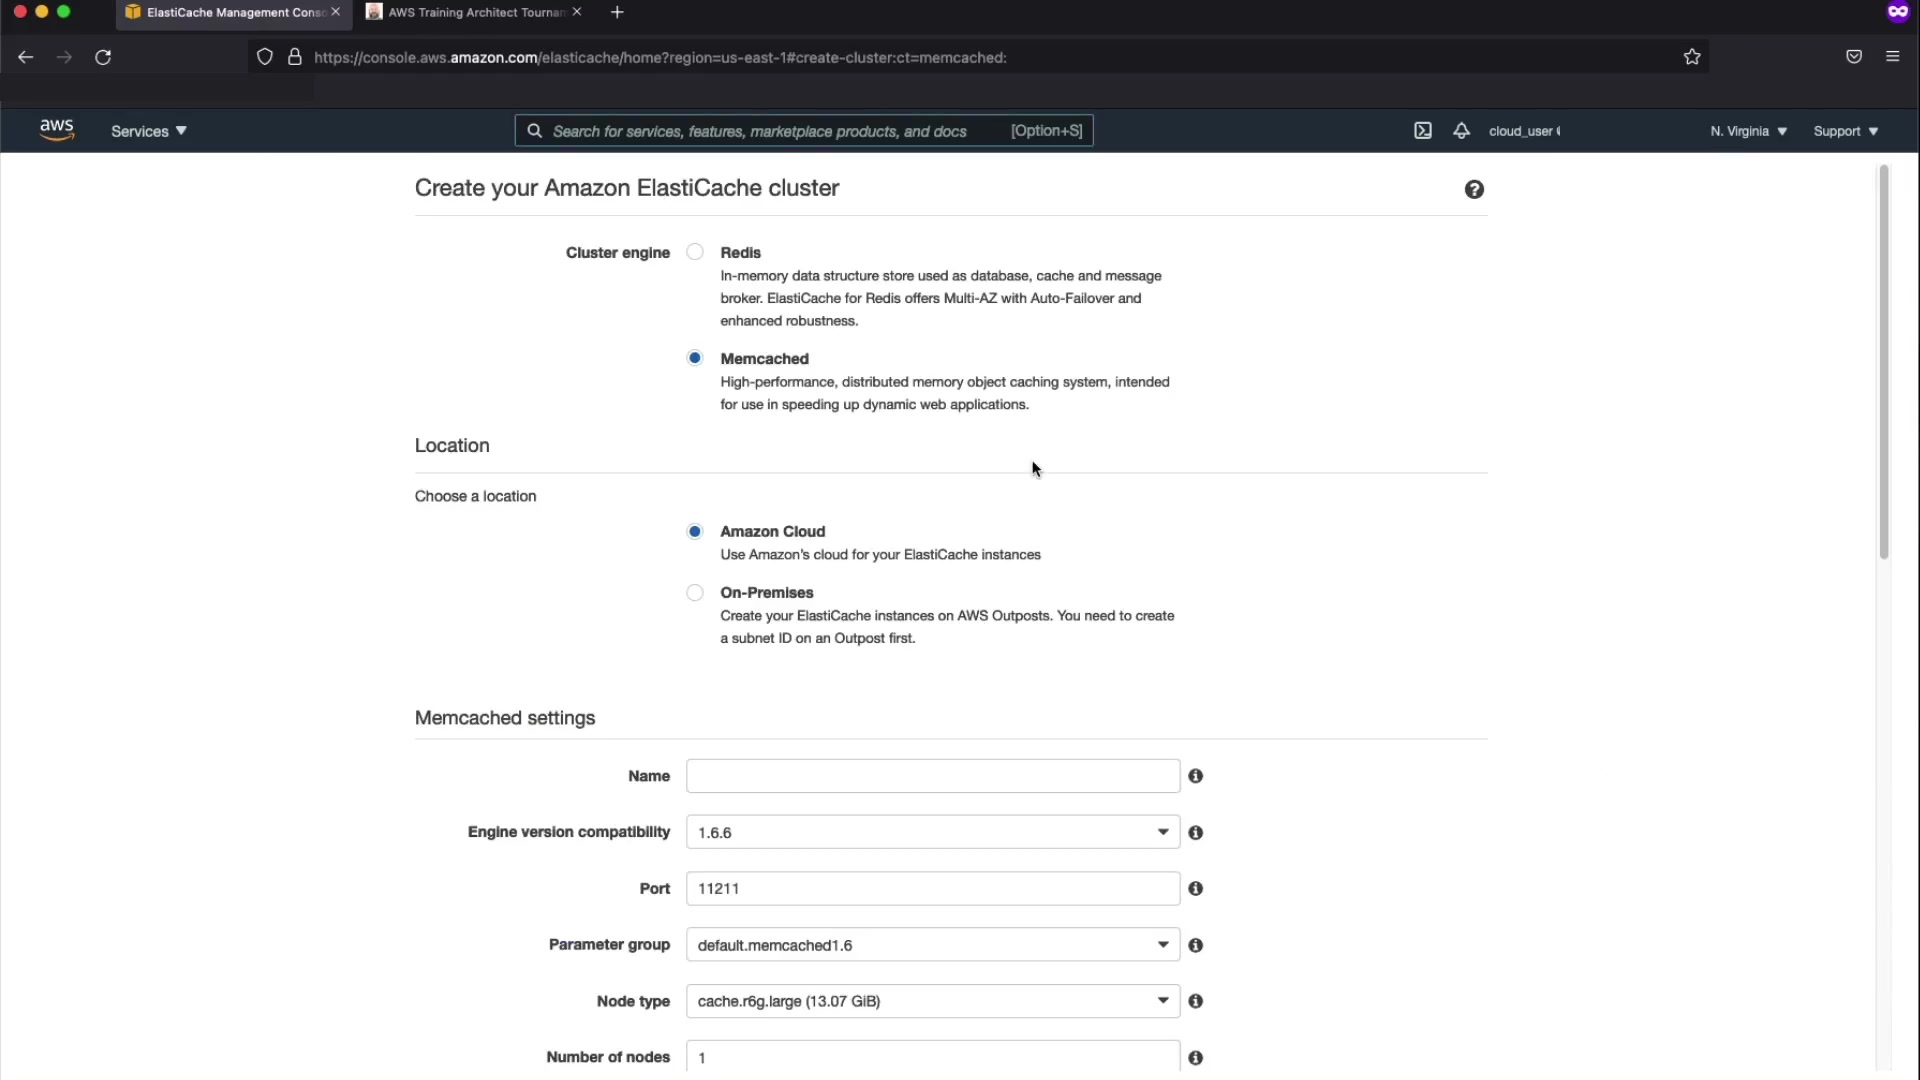This screenshot has width=1920, height=1080.
Task: Bookmark page with star icon
Action: 1691,57
